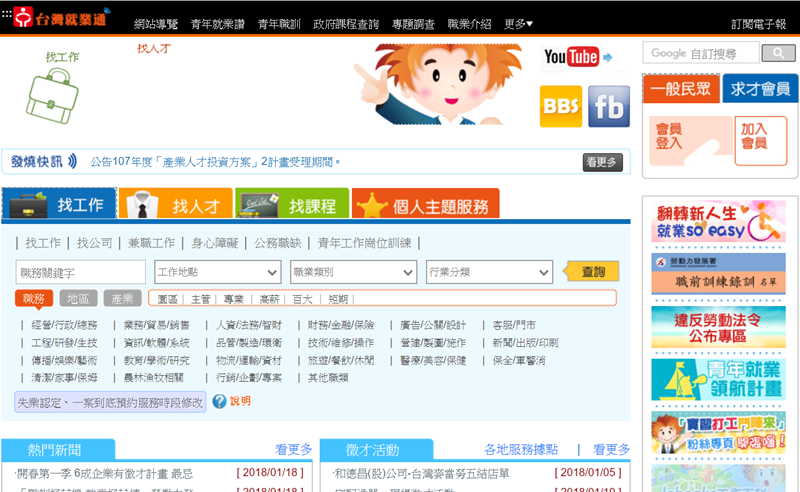Switch to the blue 找工作 main tab
This screenshot has height=492, width=800.
click(x=59, y=205)
